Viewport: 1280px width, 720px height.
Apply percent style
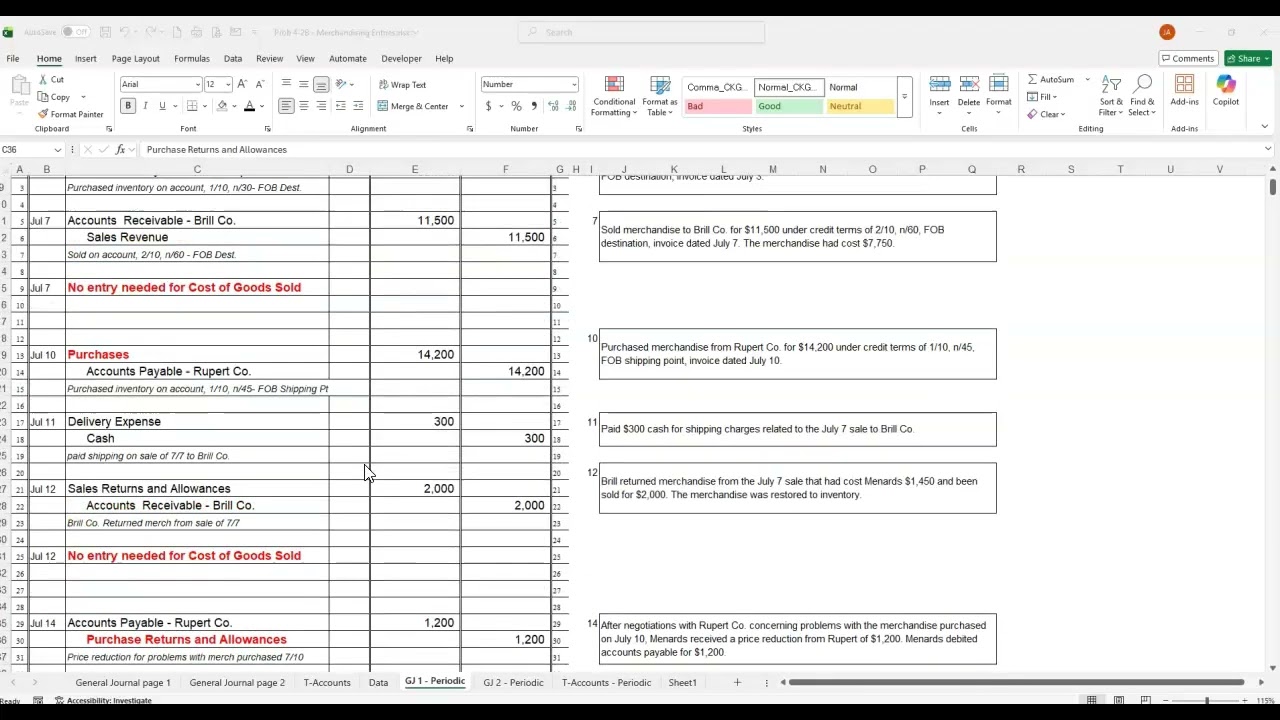[x=516, y=106]
